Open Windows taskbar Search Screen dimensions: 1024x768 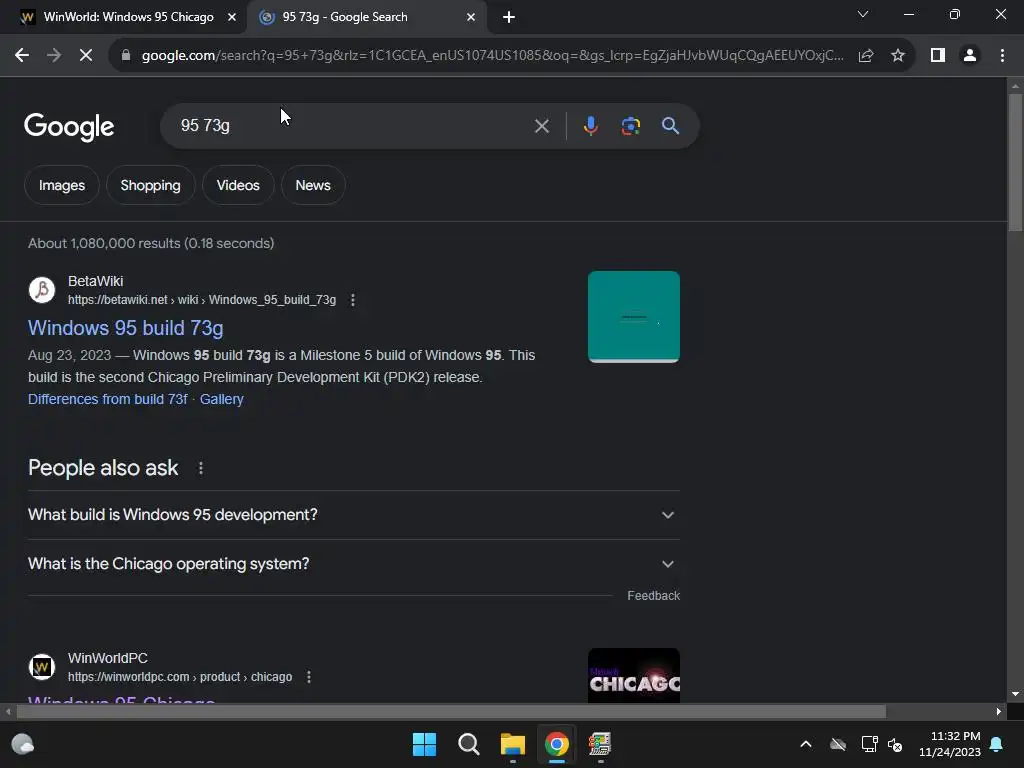tap(468, 744)
